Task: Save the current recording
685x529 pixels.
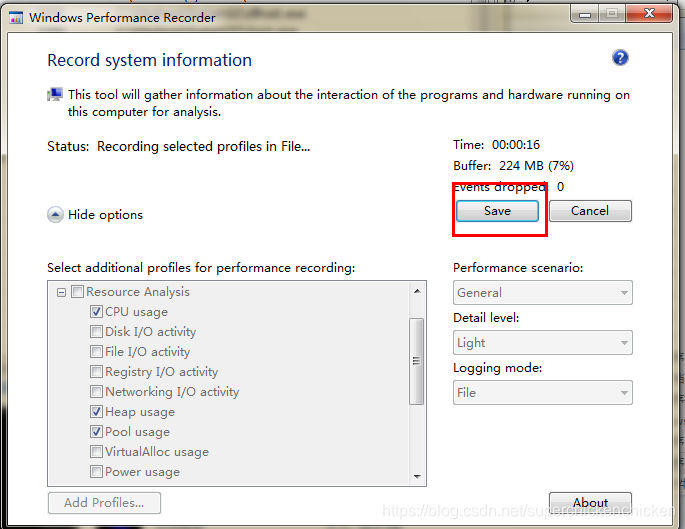Action: click(497, 211)
